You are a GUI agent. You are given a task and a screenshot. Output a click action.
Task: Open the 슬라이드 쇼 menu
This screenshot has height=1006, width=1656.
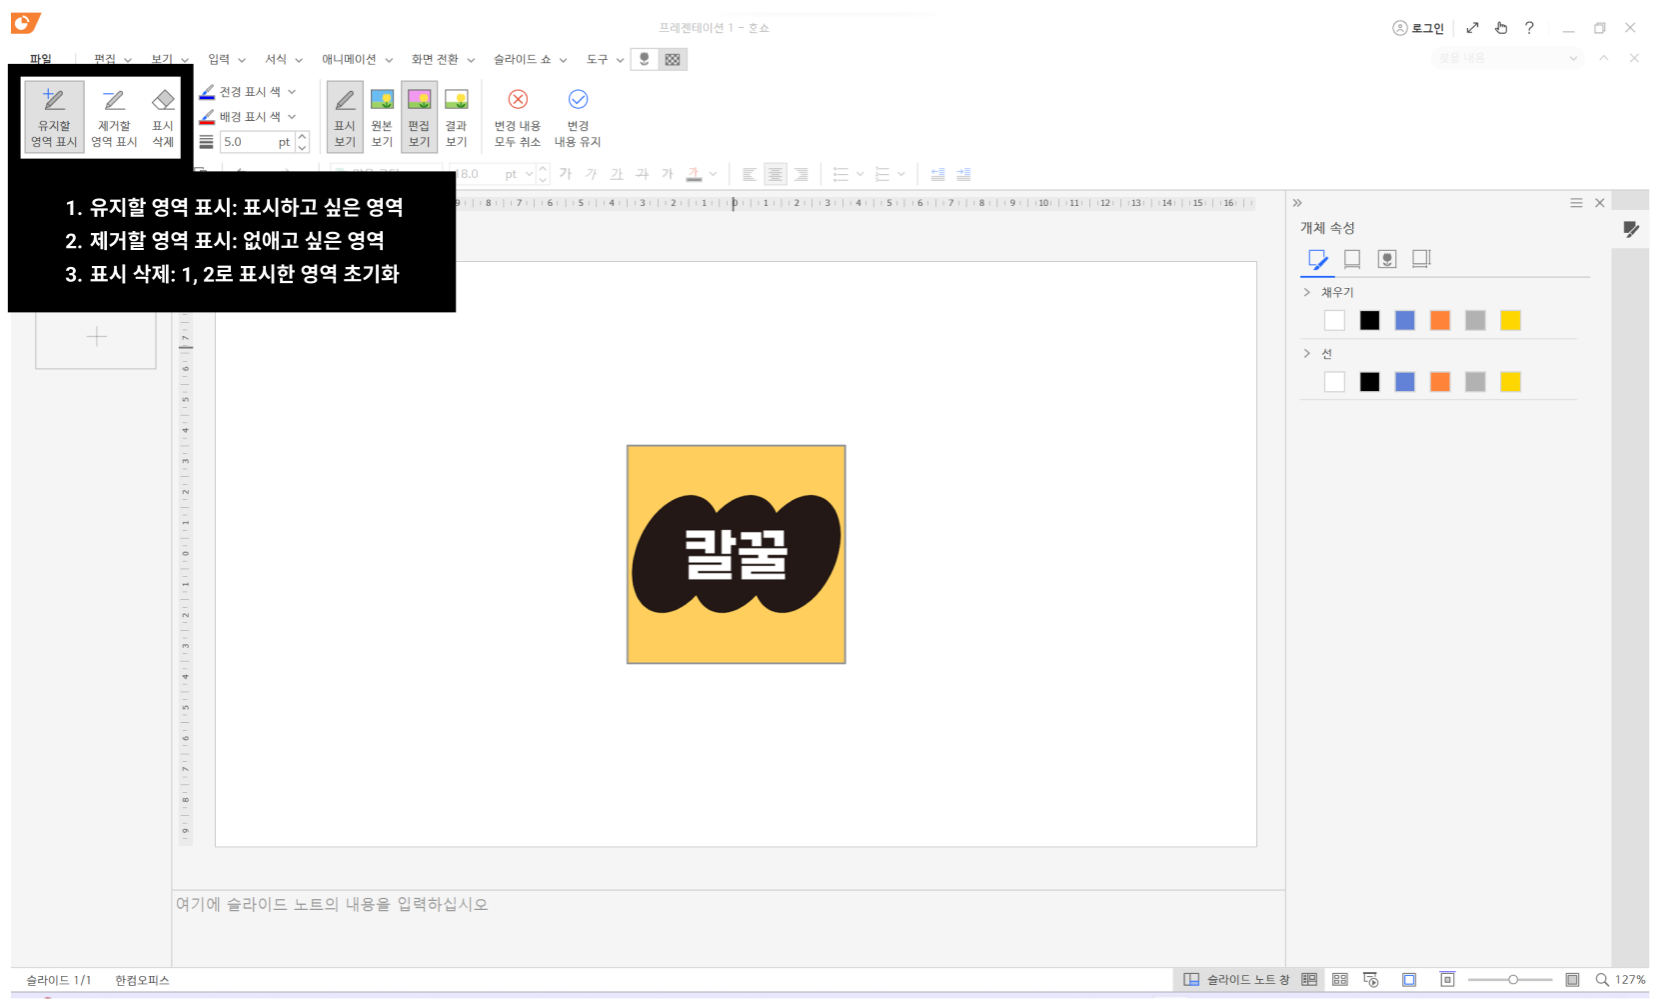coord(530,59)
